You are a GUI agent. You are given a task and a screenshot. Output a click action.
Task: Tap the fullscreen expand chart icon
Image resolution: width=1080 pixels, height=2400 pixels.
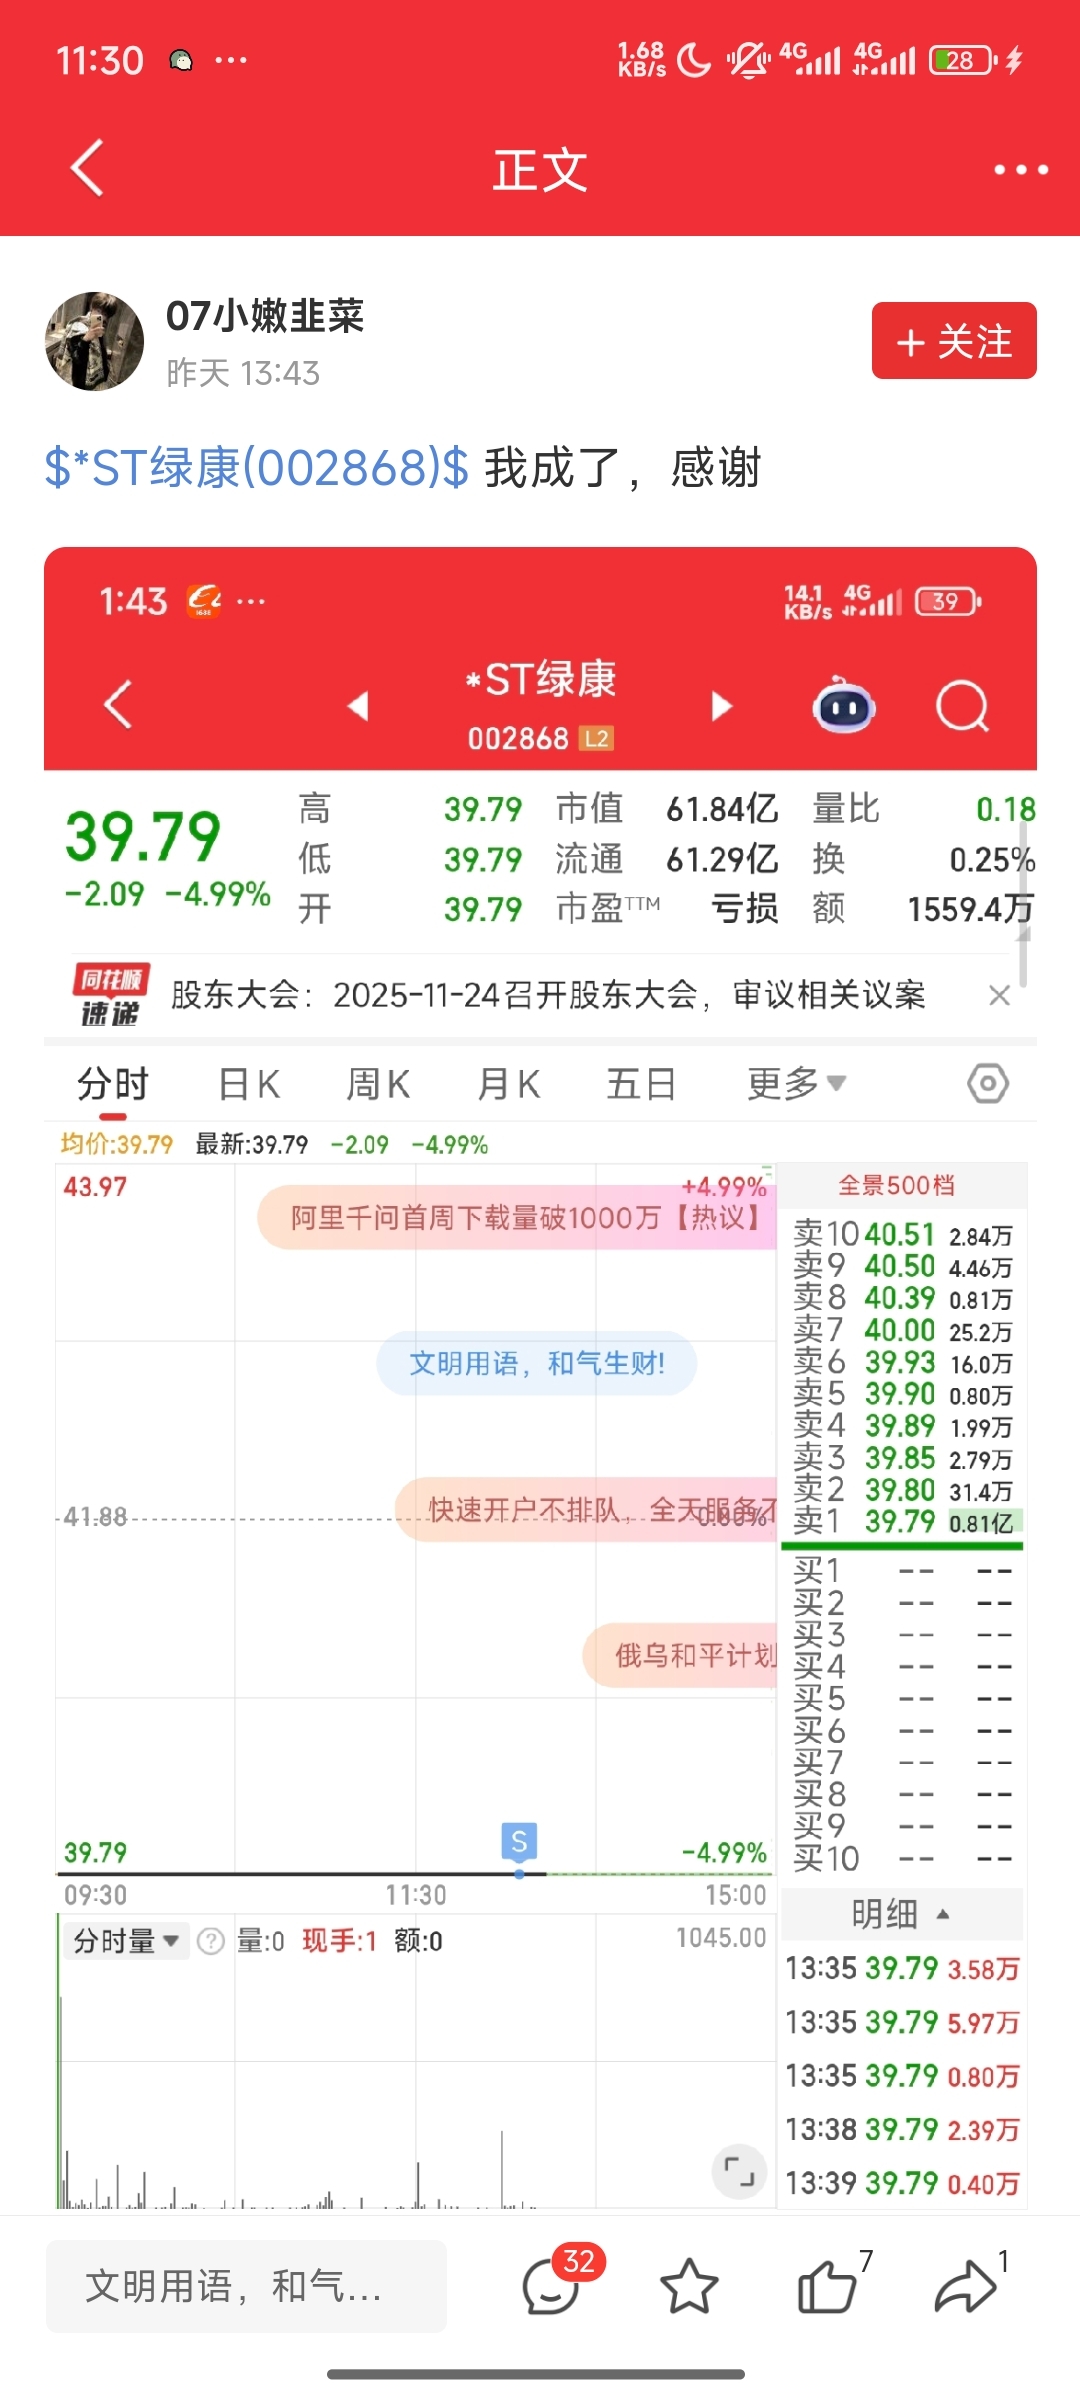(x=739, y=2172)
